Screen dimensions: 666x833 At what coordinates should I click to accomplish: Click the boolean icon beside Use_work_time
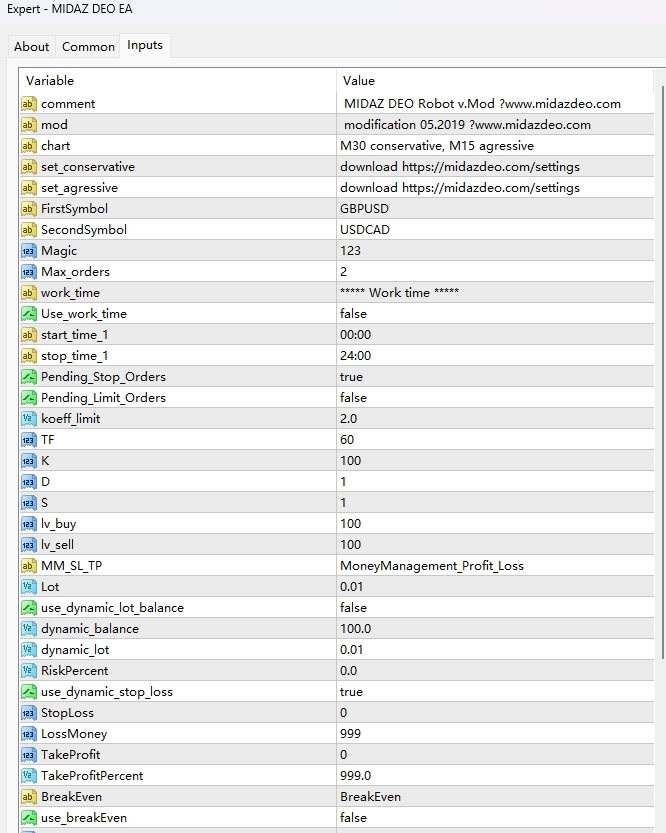pyautogui.click(x=29, y=314)
